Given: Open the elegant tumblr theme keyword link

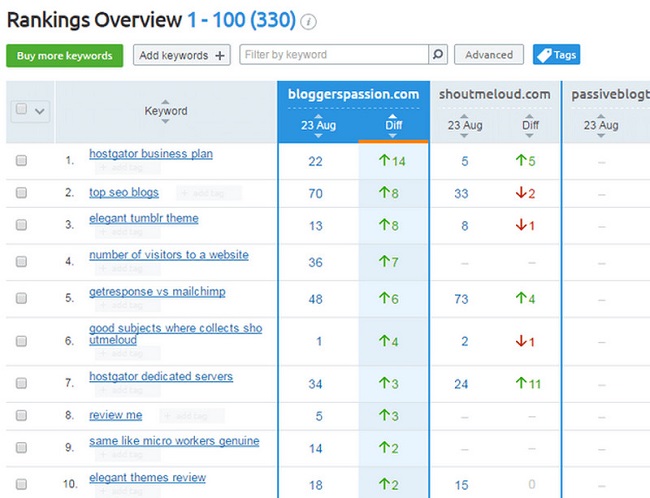Looking at the screenshot, I should pyautogui.click(x=144, y=218).
